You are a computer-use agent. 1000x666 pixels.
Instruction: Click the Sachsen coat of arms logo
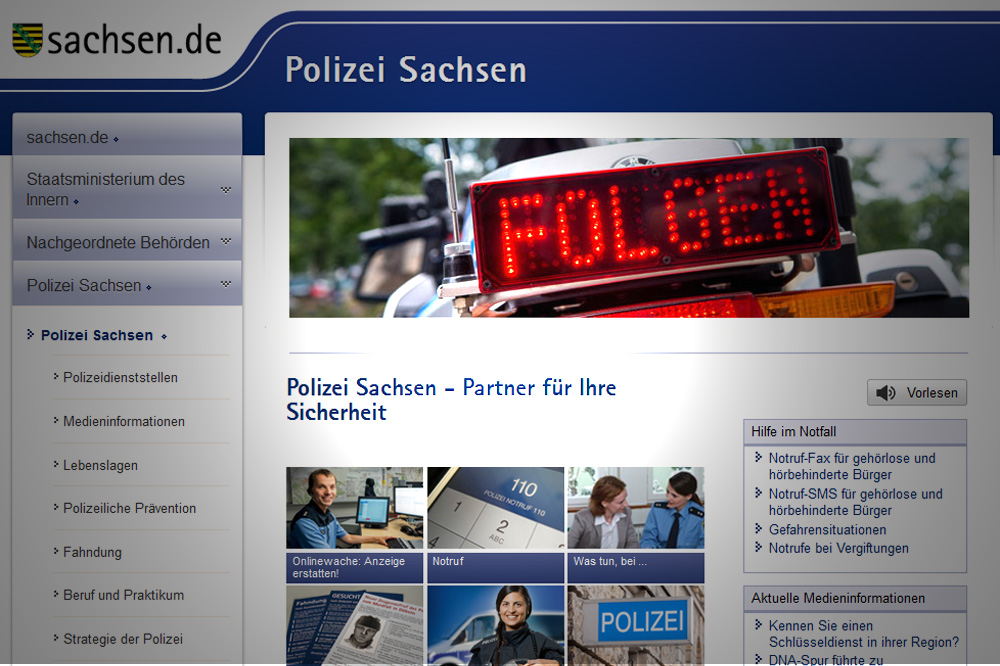pyautogui.click(x=30, y=40)
